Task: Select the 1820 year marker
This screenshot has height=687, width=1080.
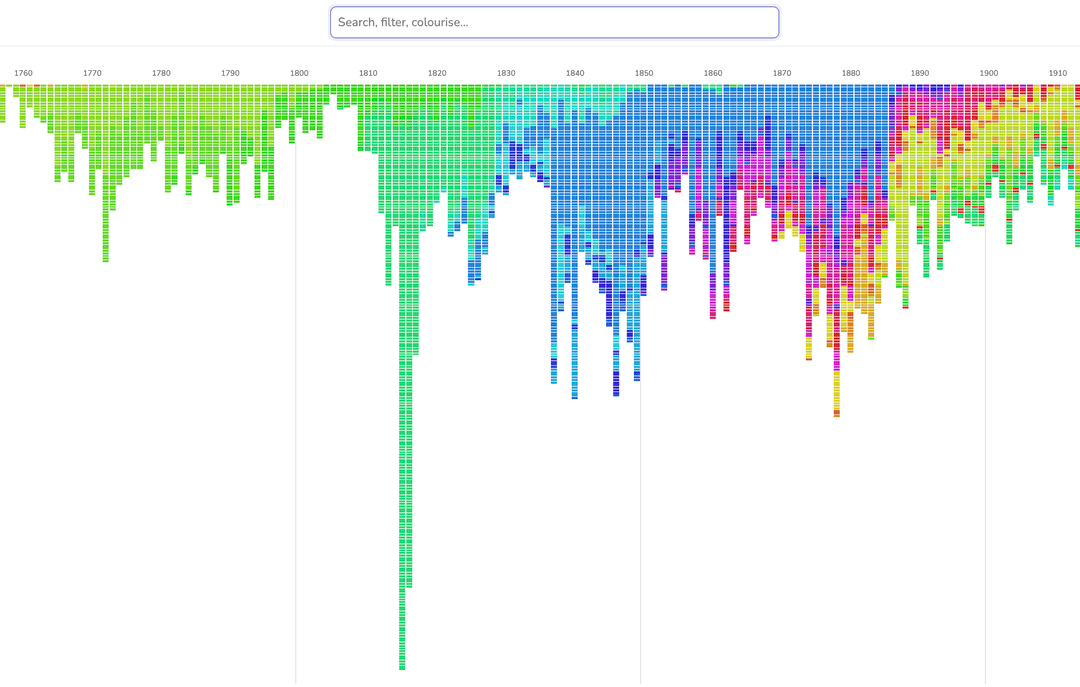Action: [437, 73]
